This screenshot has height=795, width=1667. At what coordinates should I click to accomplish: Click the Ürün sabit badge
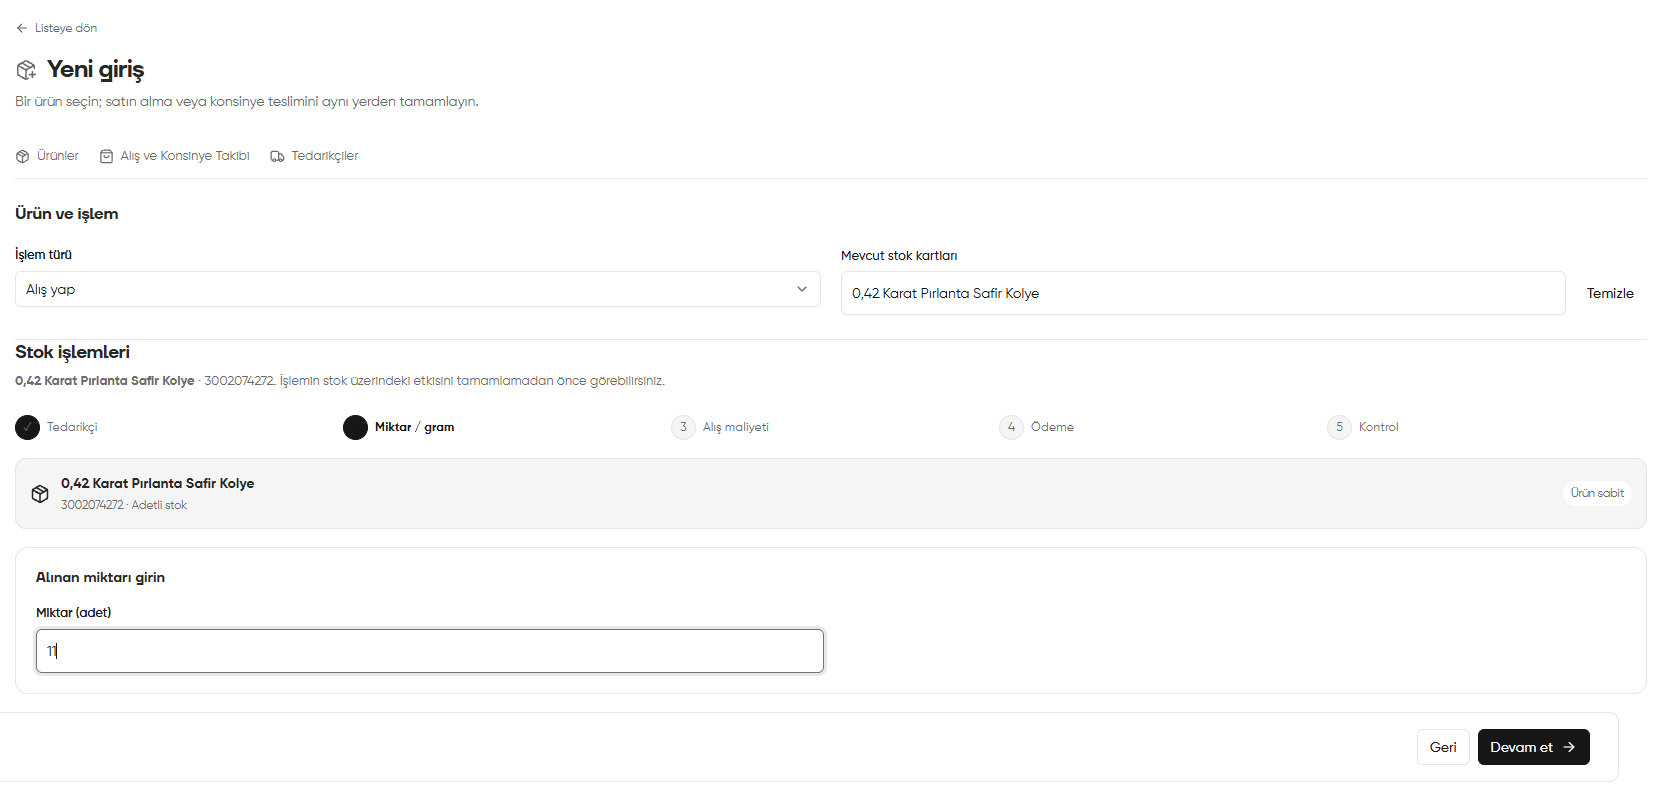pos(1597,493)
